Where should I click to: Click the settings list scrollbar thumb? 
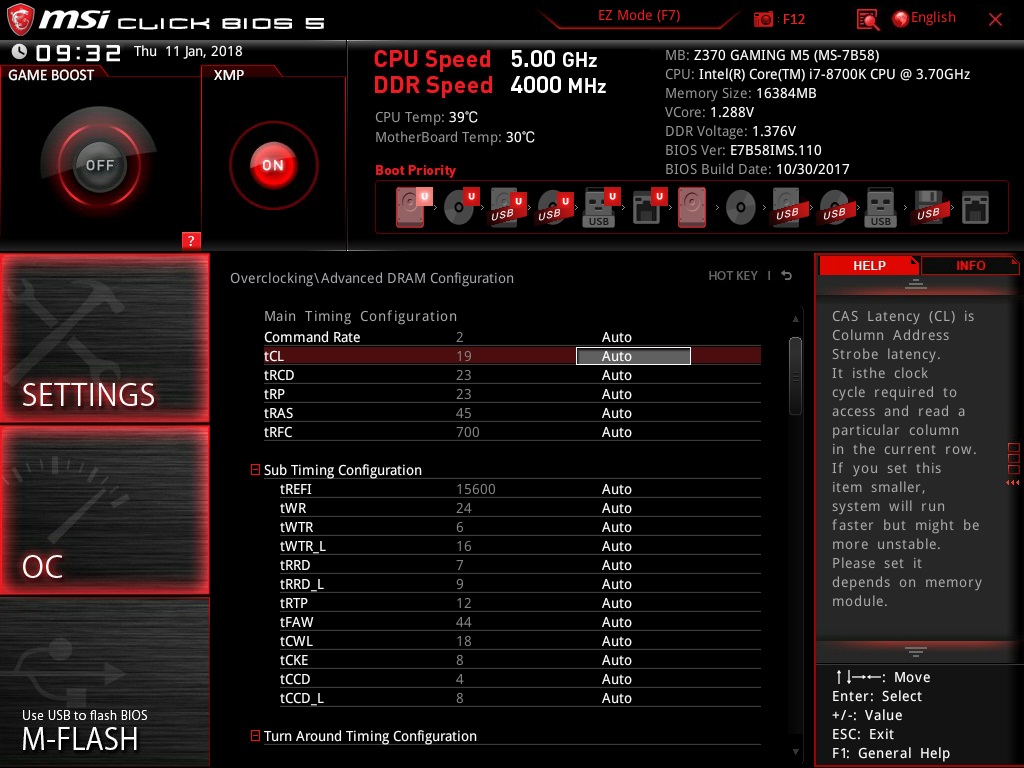[795, 376]
